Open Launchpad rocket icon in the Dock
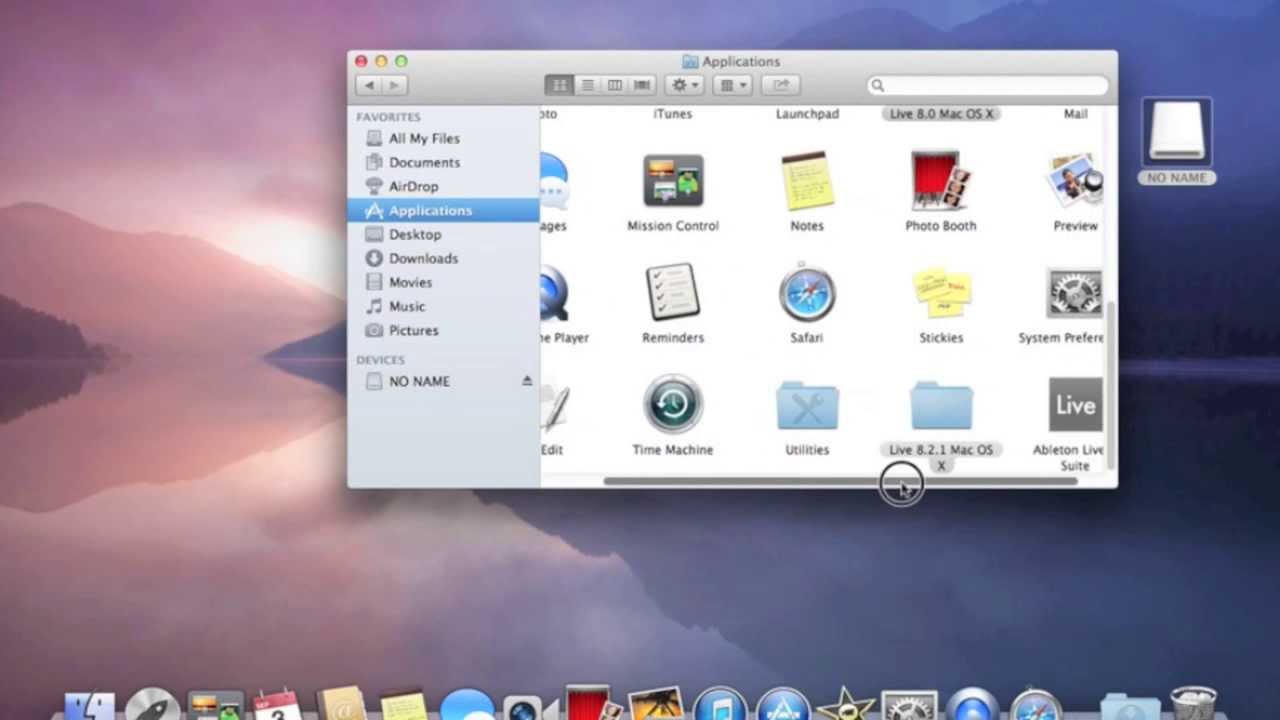This screenshot has height=720, width=1280. pyautogui.click(x=152, y=704)
